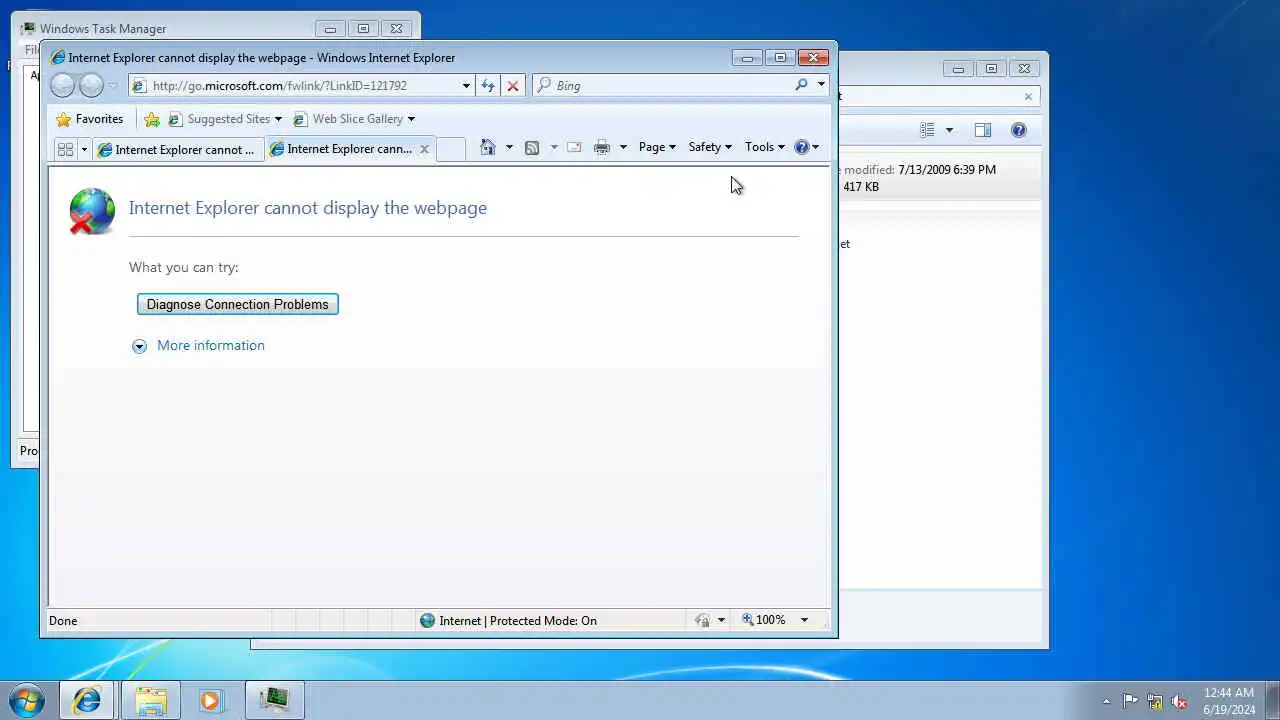
Task: Open the Windows Start button
Action: (26, 700)
